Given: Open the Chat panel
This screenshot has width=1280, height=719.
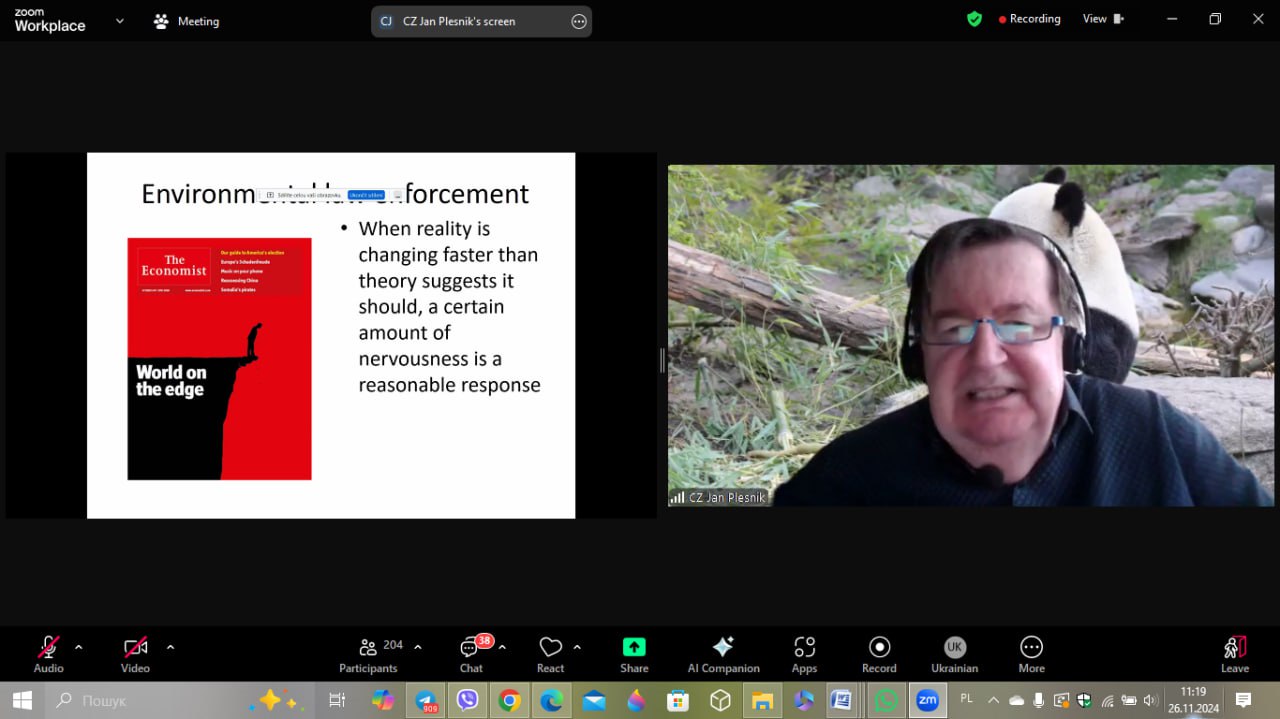Looking at the screenshot, I should click(x=471, y=653).
